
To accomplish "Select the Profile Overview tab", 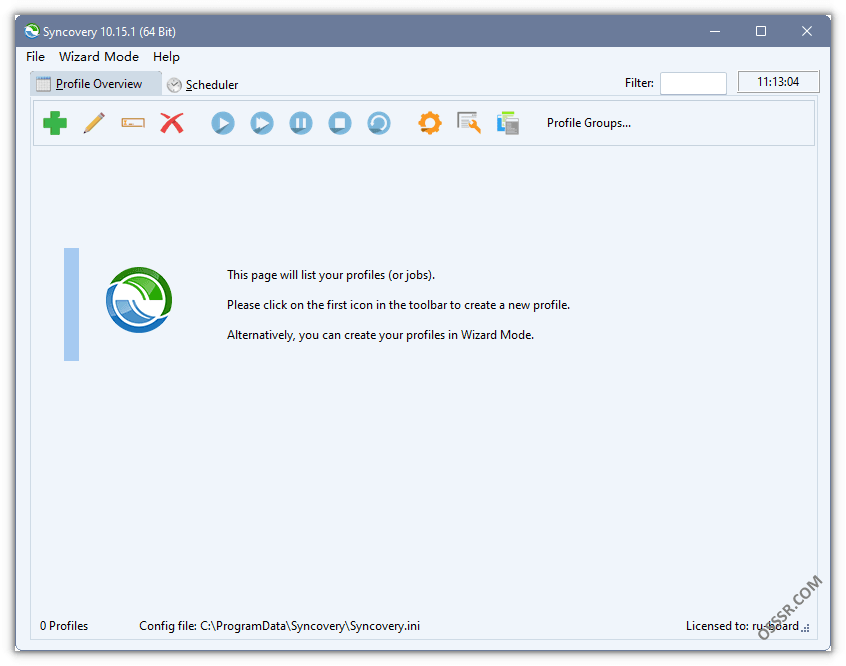I will (x=96, y=84).
